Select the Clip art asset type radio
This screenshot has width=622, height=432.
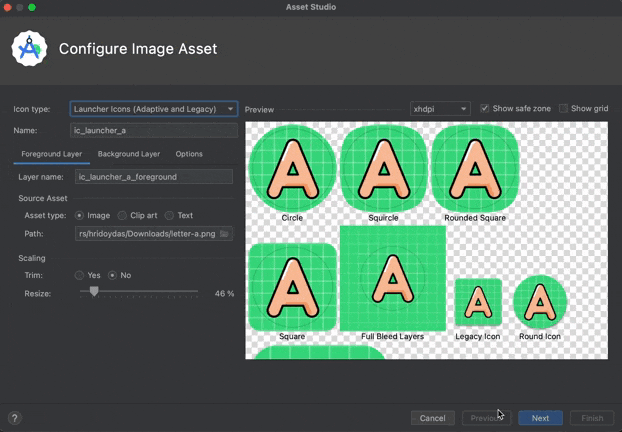pos(122,215)
